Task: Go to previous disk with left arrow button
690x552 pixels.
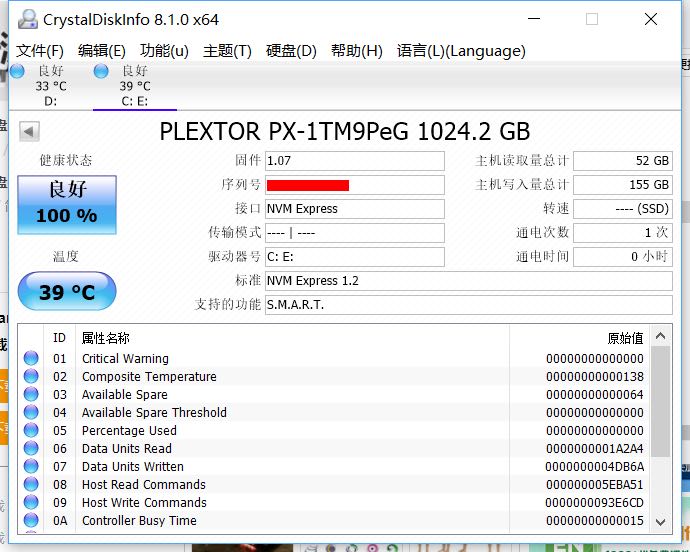Action: tap(29, 131)
